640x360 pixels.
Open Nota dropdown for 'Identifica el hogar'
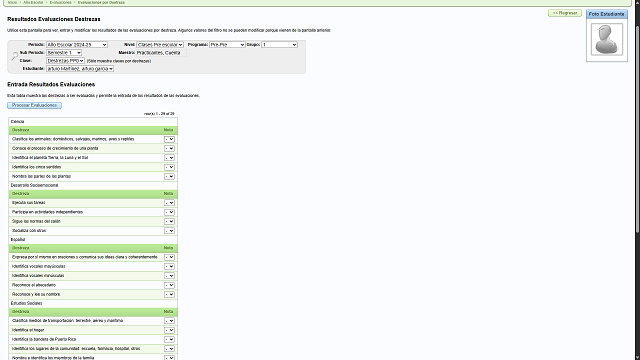pyautogui.click(x=169, y=330)
